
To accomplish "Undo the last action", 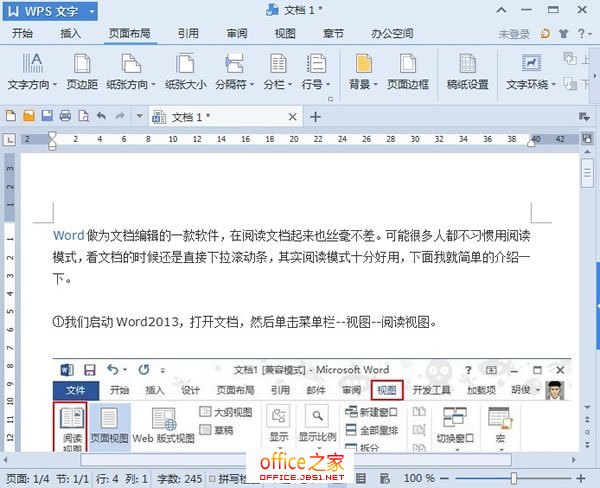I will (x=101, y=116).
